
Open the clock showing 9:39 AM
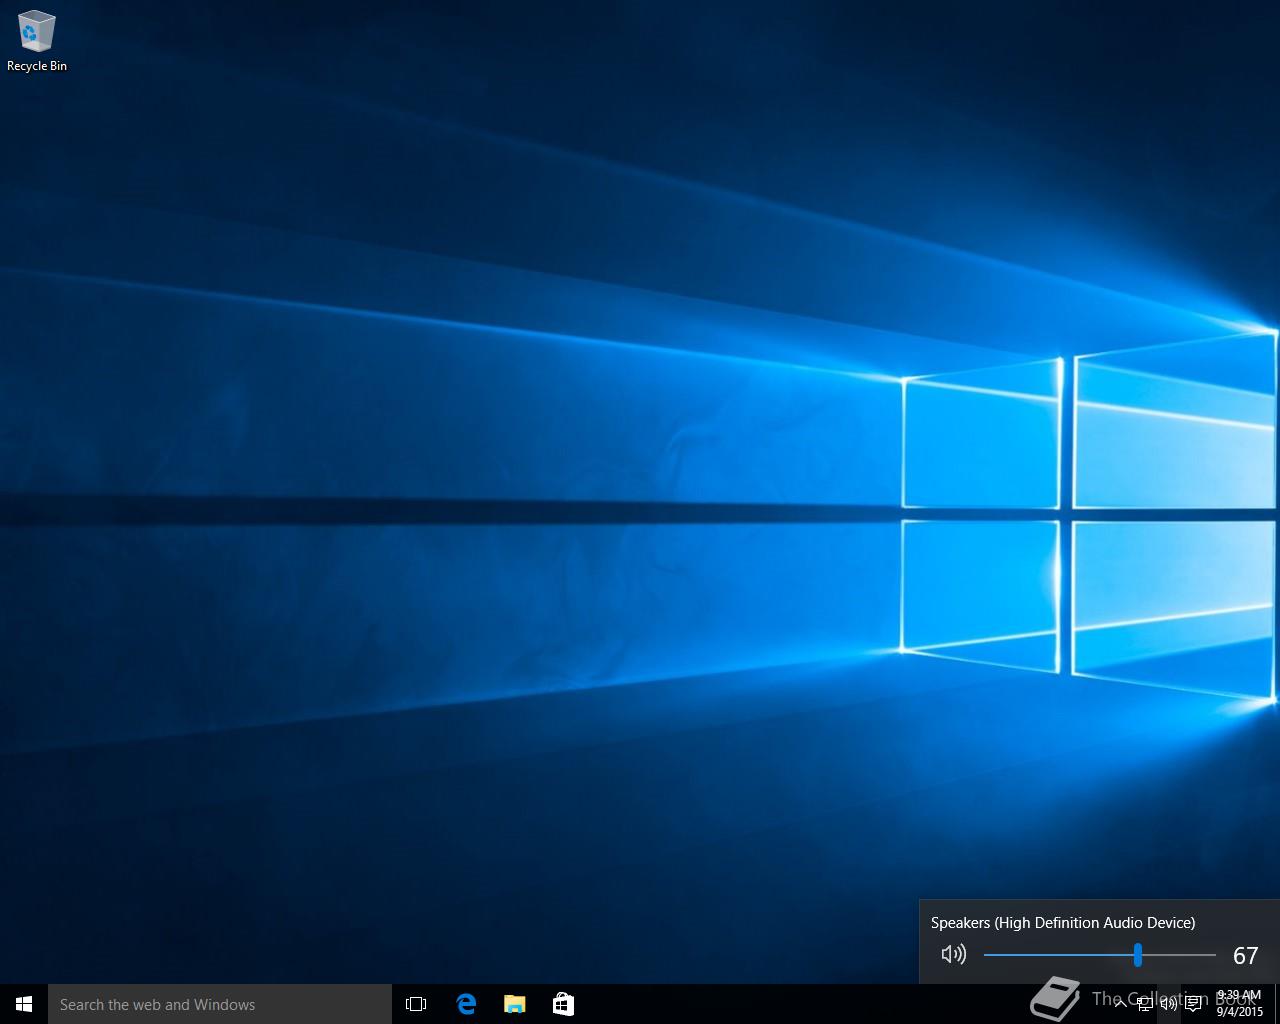(1240, 1004)
